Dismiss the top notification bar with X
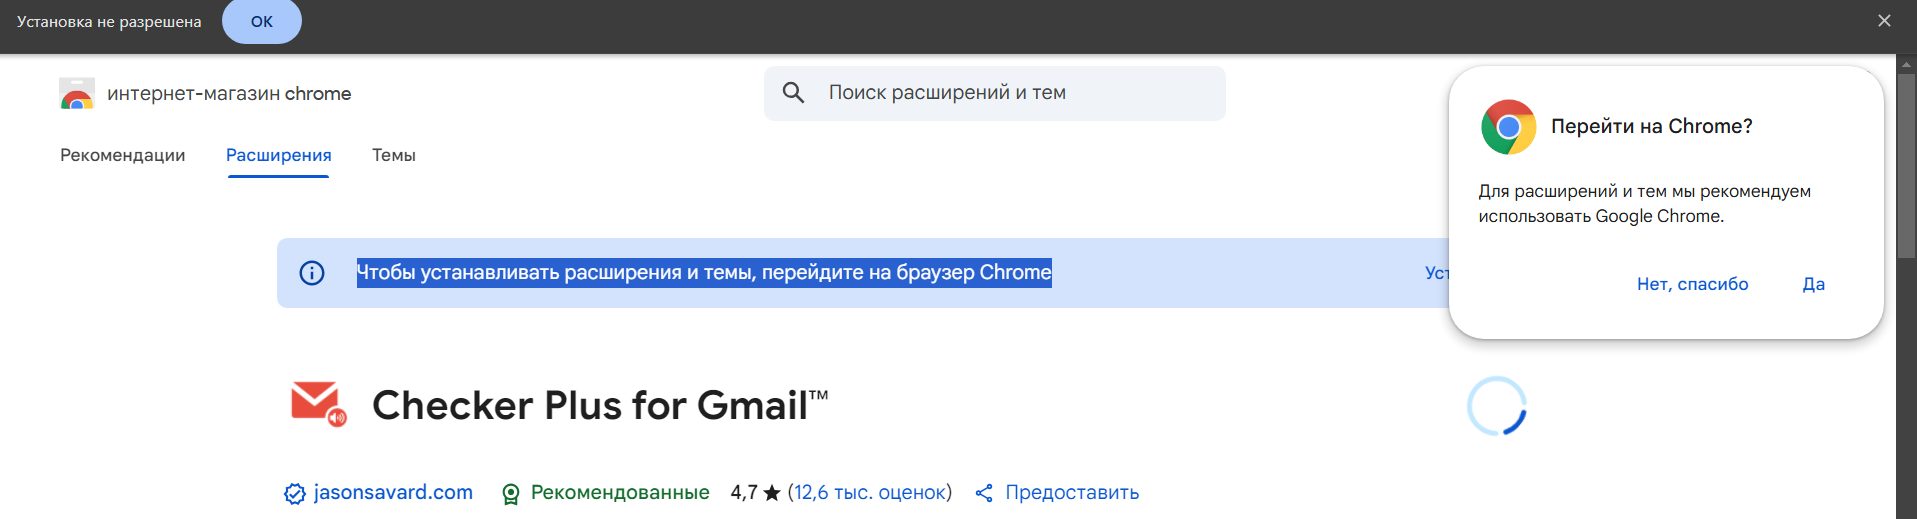 (x=1884, y=21)
